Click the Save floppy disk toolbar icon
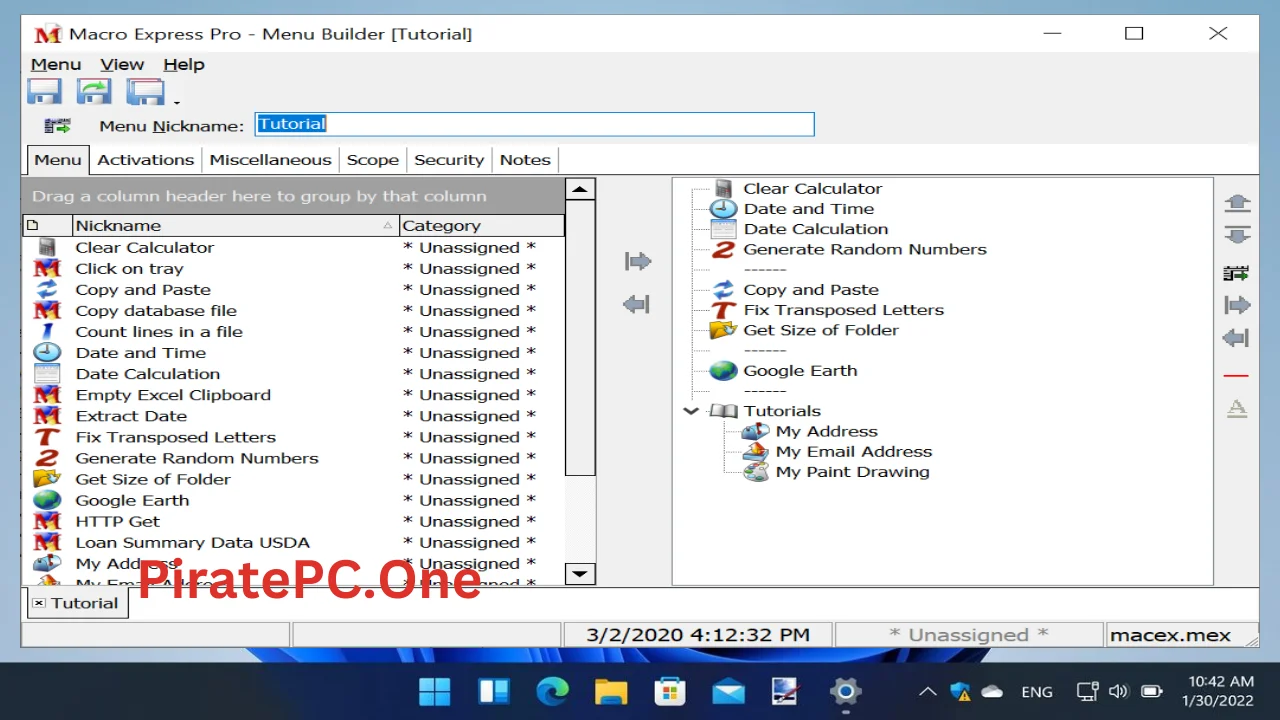 44,92
